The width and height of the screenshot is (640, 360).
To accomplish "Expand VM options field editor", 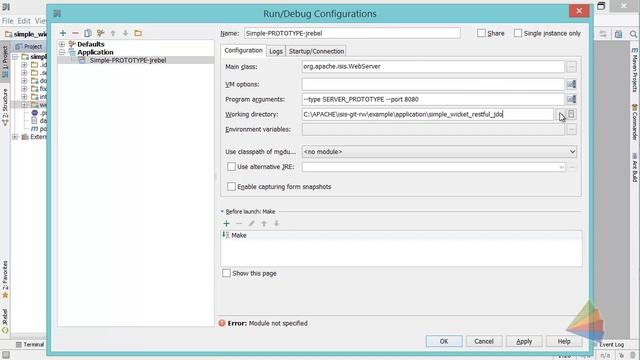I will click(571, 84).
